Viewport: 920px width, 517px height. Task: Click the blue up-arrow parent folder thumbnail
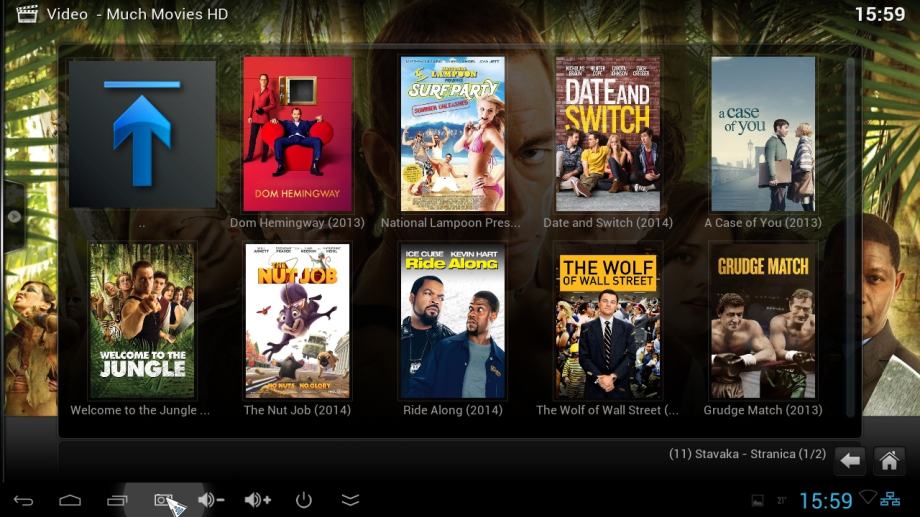142,134
